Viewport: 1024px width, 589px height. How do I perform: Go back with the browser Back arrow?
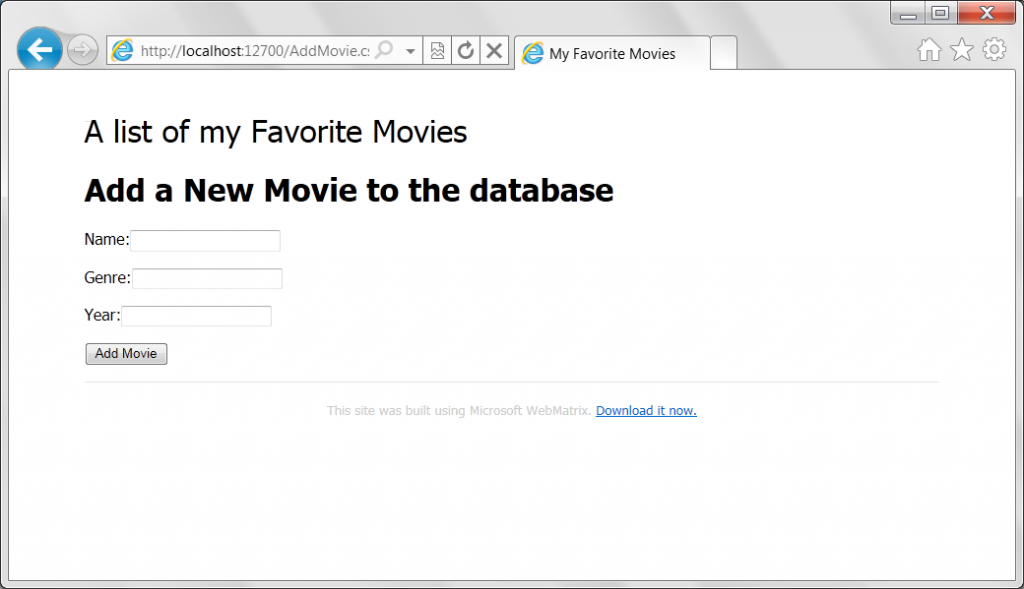(40, 50)
